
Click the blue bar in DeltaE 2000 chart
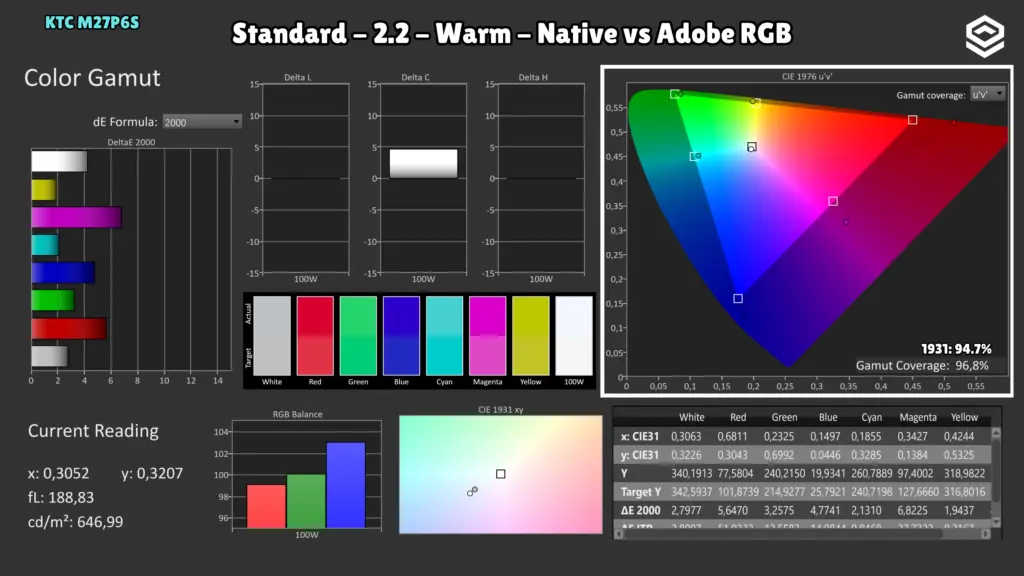tap(63, 273)
